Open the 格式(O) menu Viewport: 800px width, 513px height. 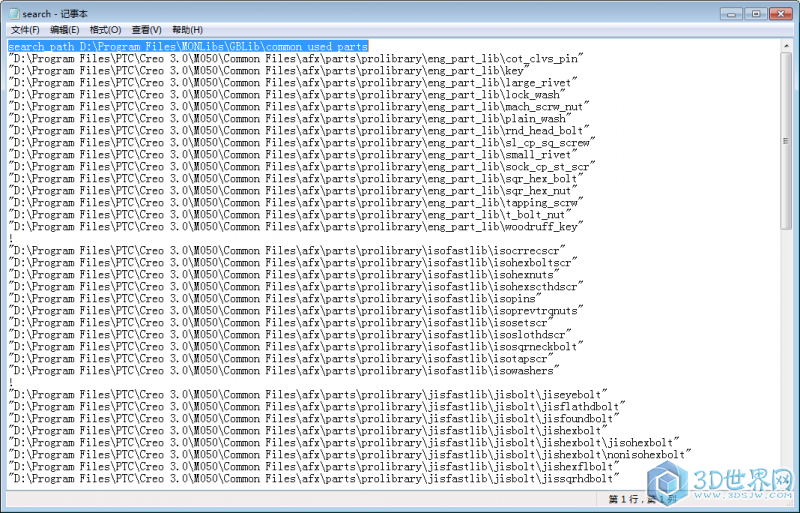(105, 30)
